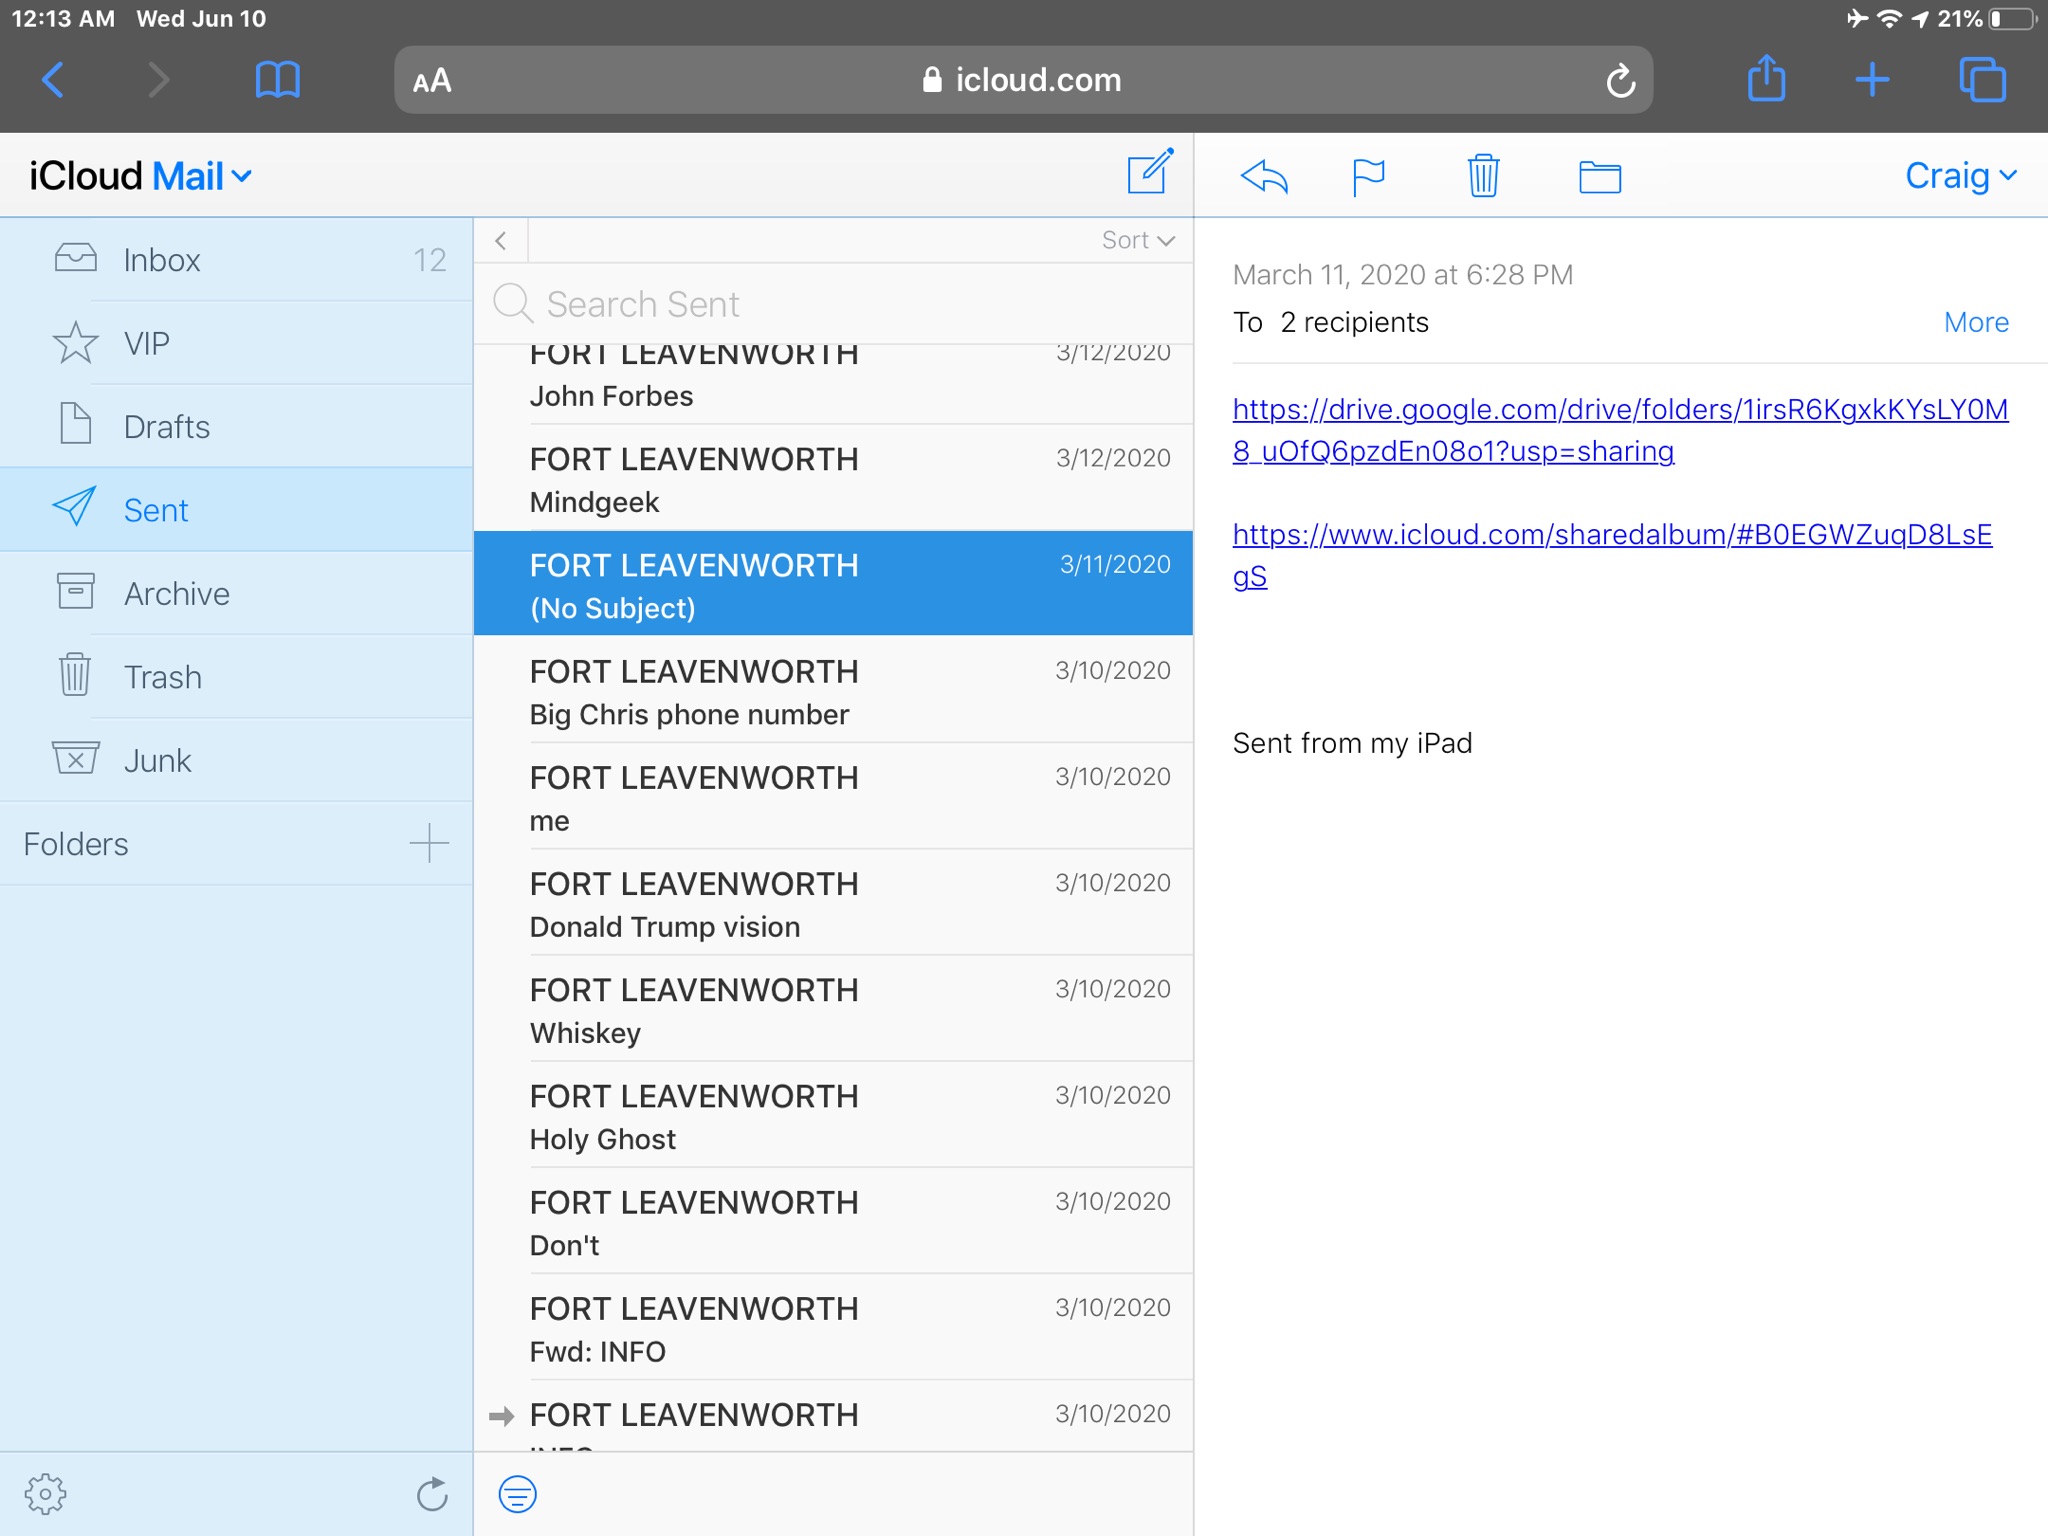Tap the Safari forward arrow
This screenshot has height=1536, width=2048.
coord(158,80)
